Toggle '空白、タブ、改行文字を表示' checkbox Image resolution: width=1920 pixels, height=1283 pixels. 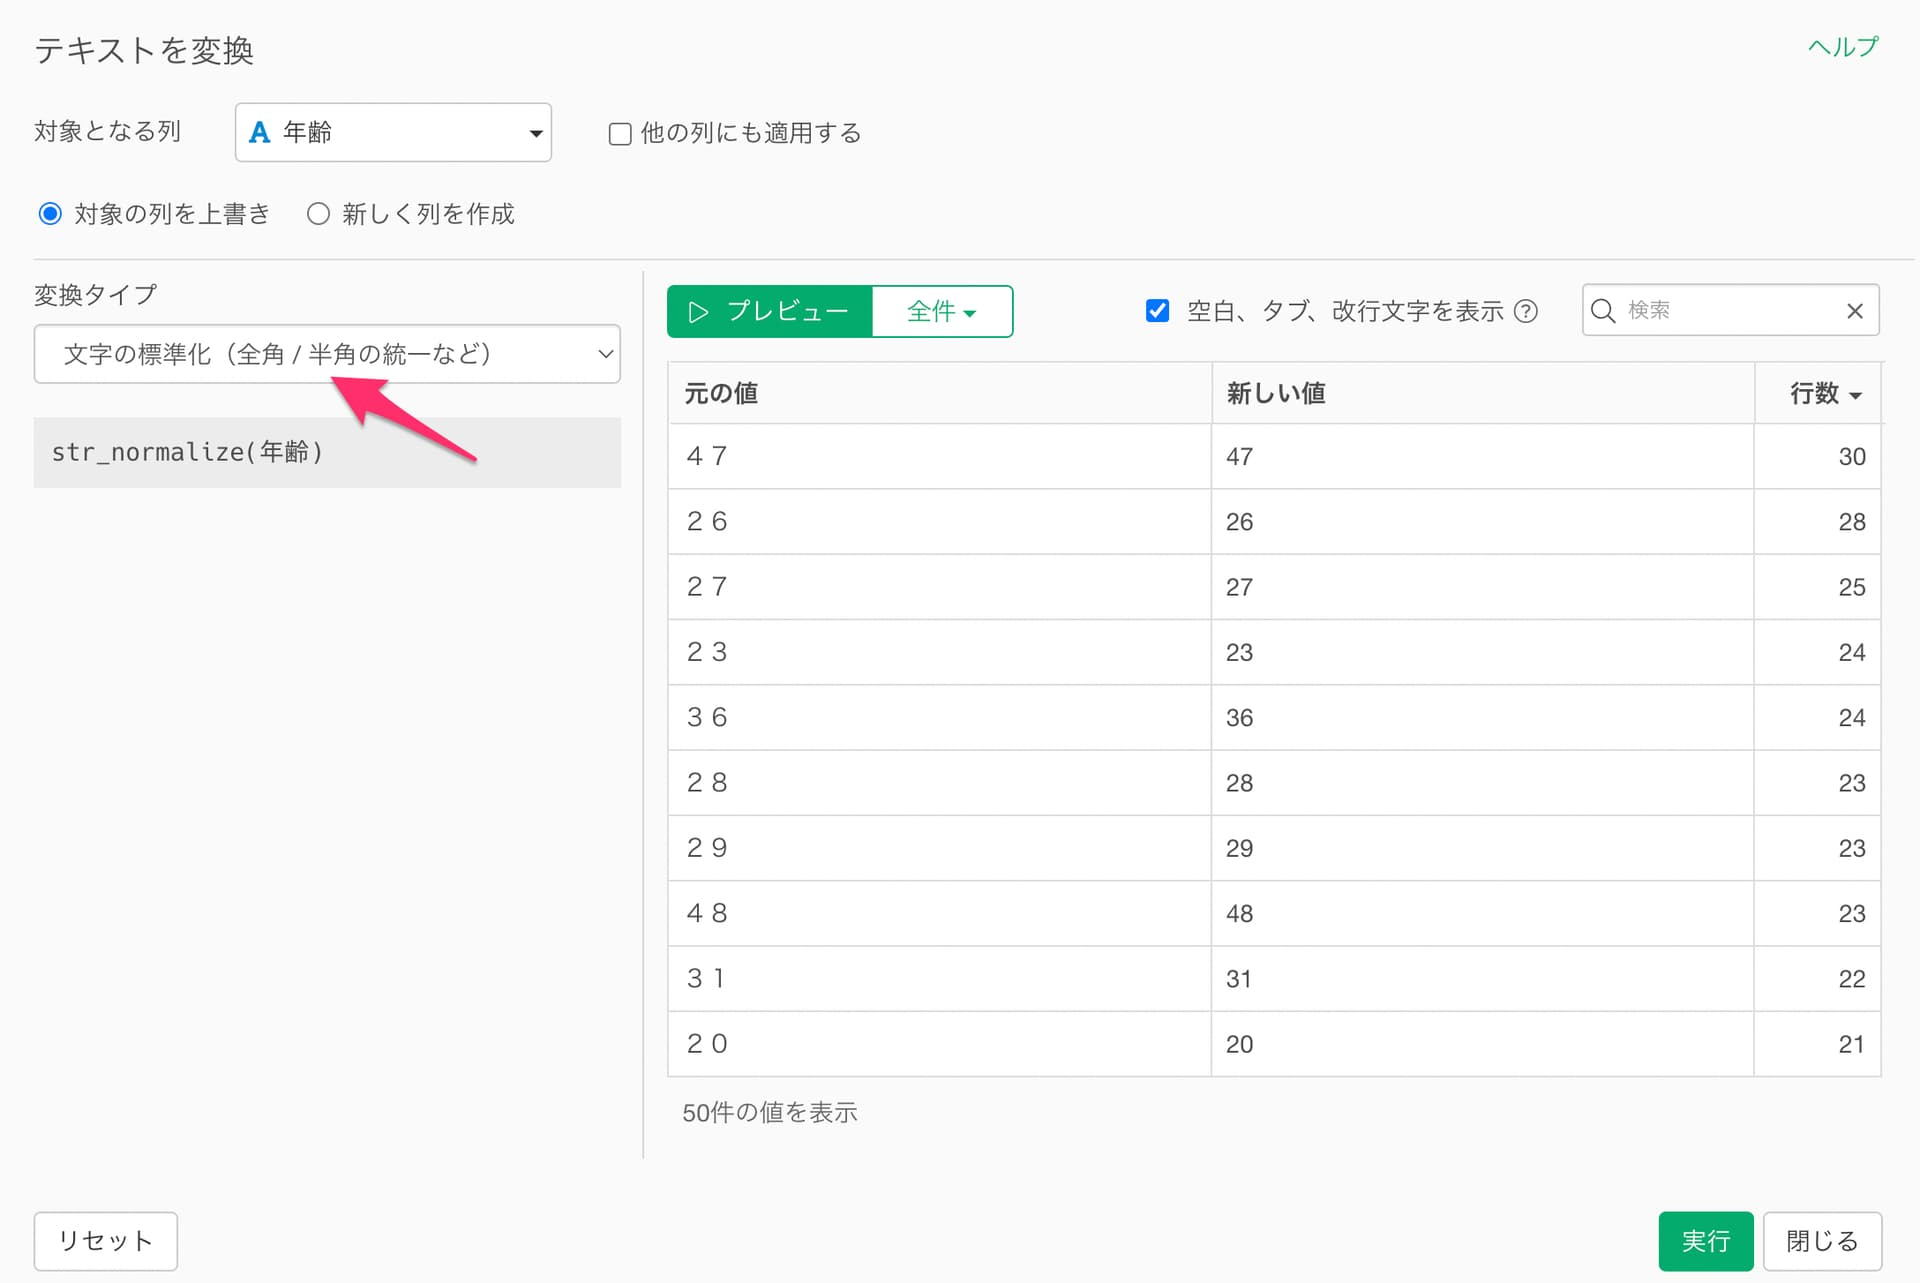click(x=1157, y=311)
